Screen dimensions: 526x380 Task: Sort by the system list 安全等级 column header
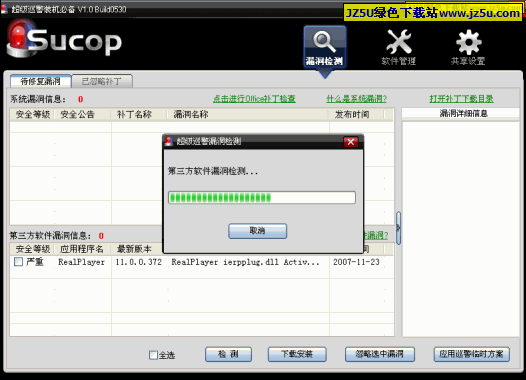(33, 115)
